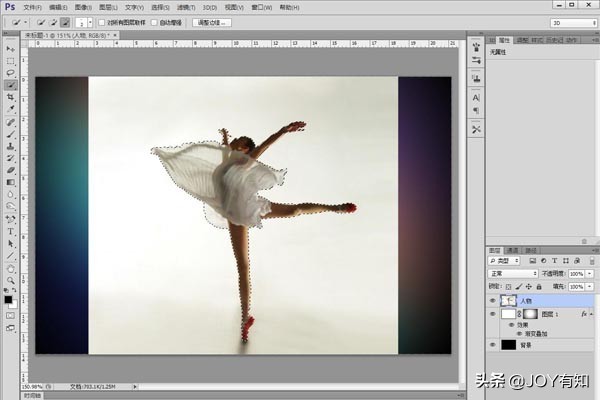This screenshot has width=600, height=400.
Task: Hide the 人物 layer
Action: 492,299
